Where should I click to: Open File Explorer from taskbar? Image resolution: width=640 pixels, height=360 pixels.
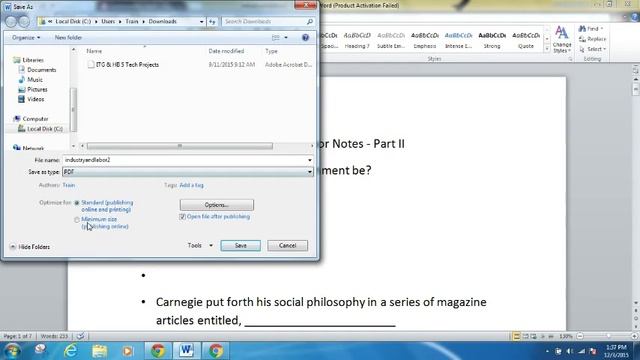click(x=99, y=351)
